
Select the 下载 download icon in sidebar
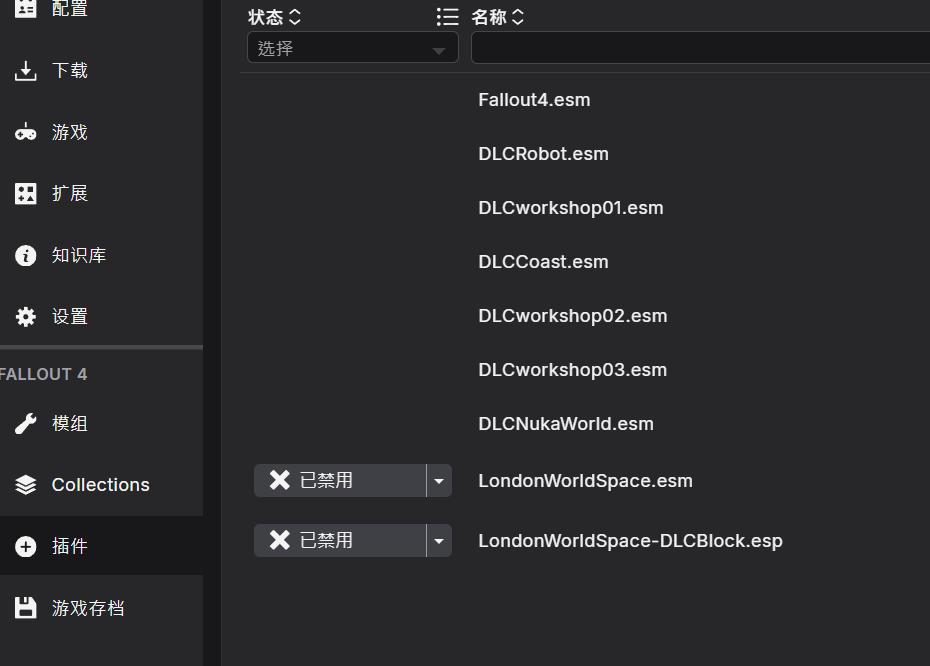pos(25,70)
